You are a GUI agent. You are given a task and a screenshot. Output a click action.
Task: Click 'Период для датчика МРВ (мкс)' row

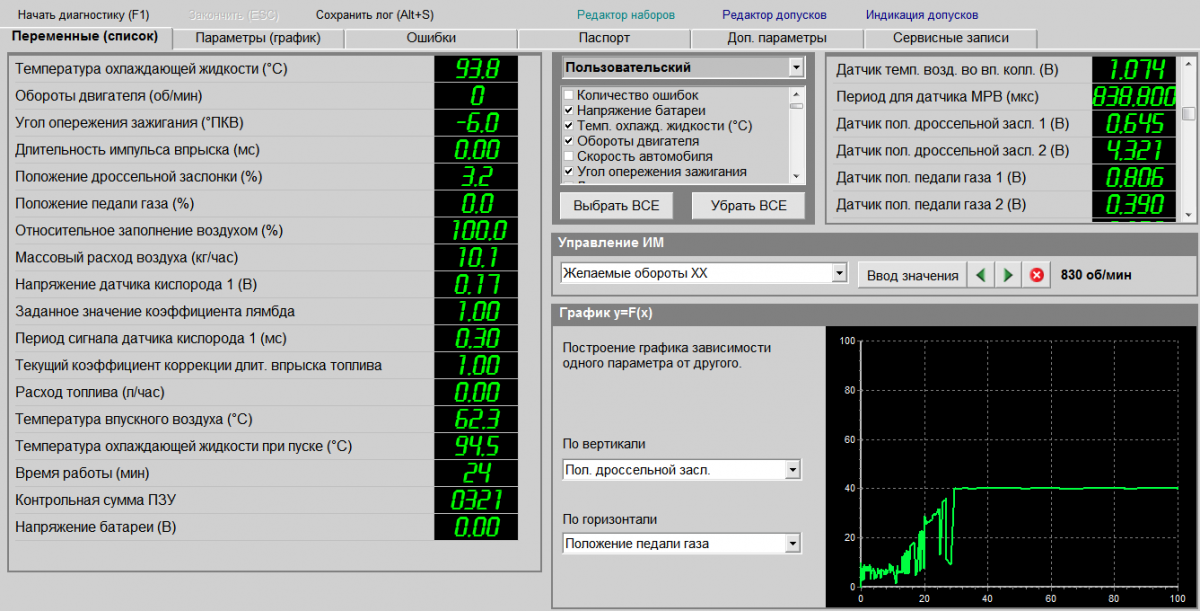(x=1004, y=97)
